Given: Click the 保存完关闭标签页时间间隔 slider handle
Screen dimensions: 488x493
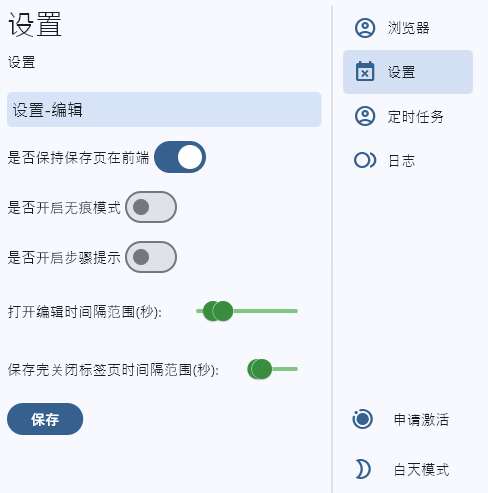Looking at the screenshot, I should (x=260, y=369).
